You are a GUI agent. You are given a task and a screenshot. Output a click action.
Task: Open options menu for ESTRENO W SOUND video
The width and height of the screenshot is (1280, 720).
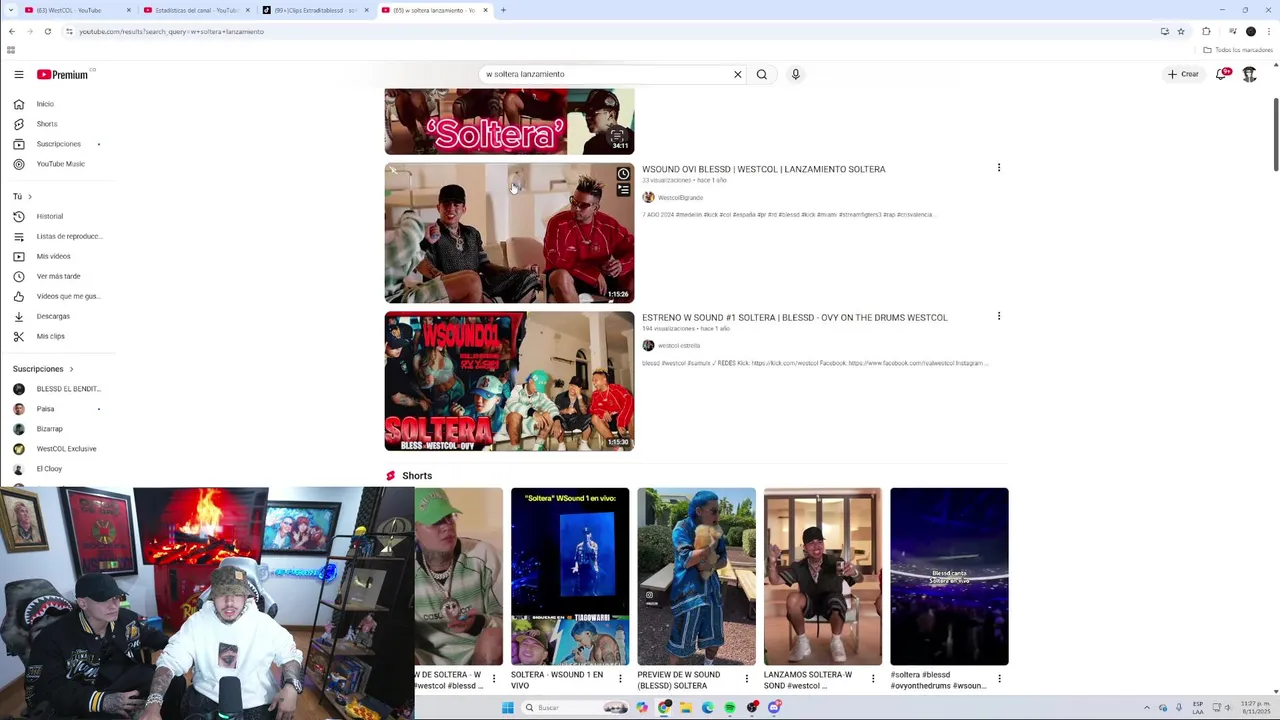pyautogui.click(x=998, y=316)
